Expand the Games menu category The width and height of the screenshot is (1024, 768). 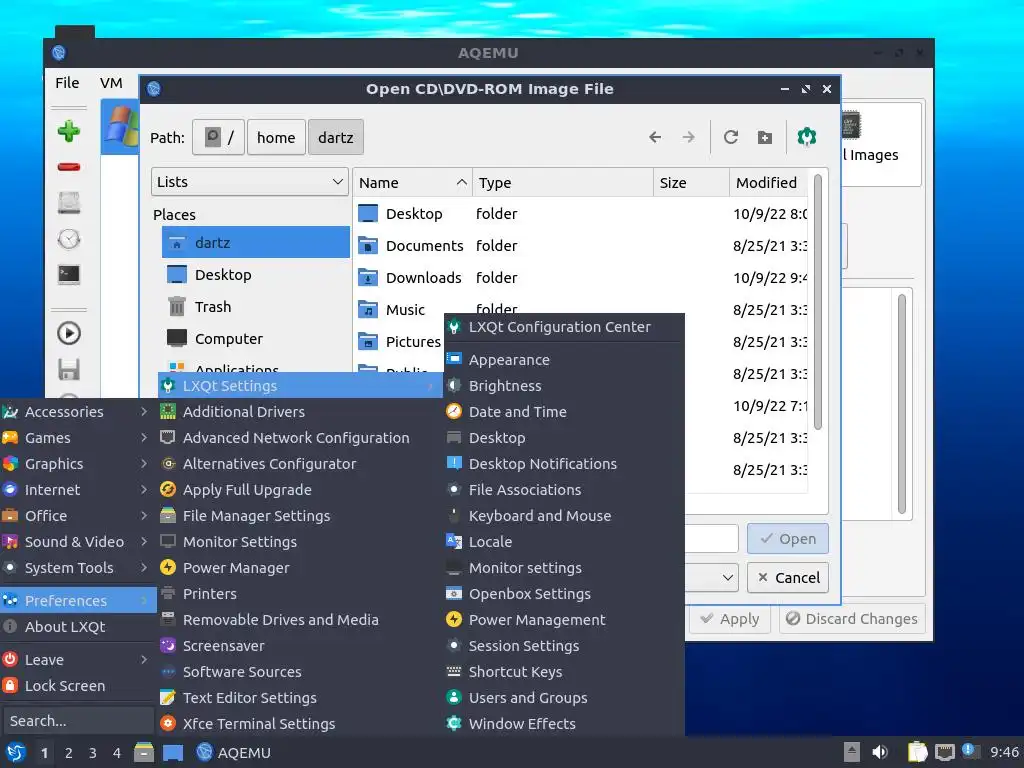[x=77, y=438]
